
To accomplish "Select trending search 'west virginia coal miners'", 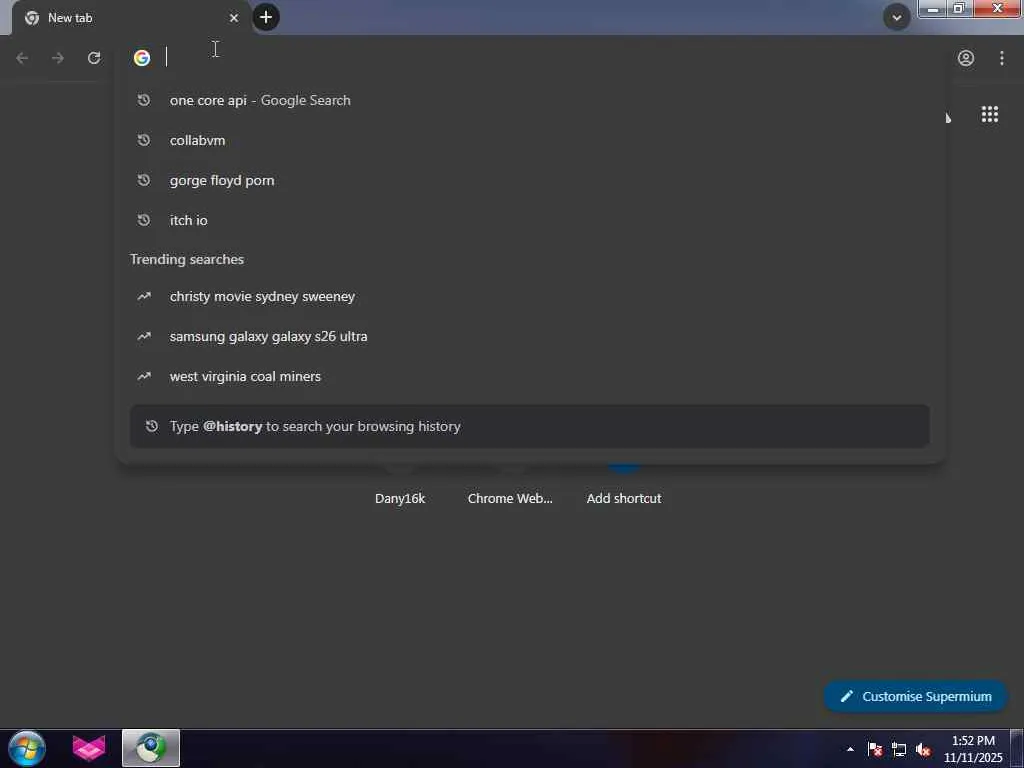I will pyautogui.click(x=530, y=377).
